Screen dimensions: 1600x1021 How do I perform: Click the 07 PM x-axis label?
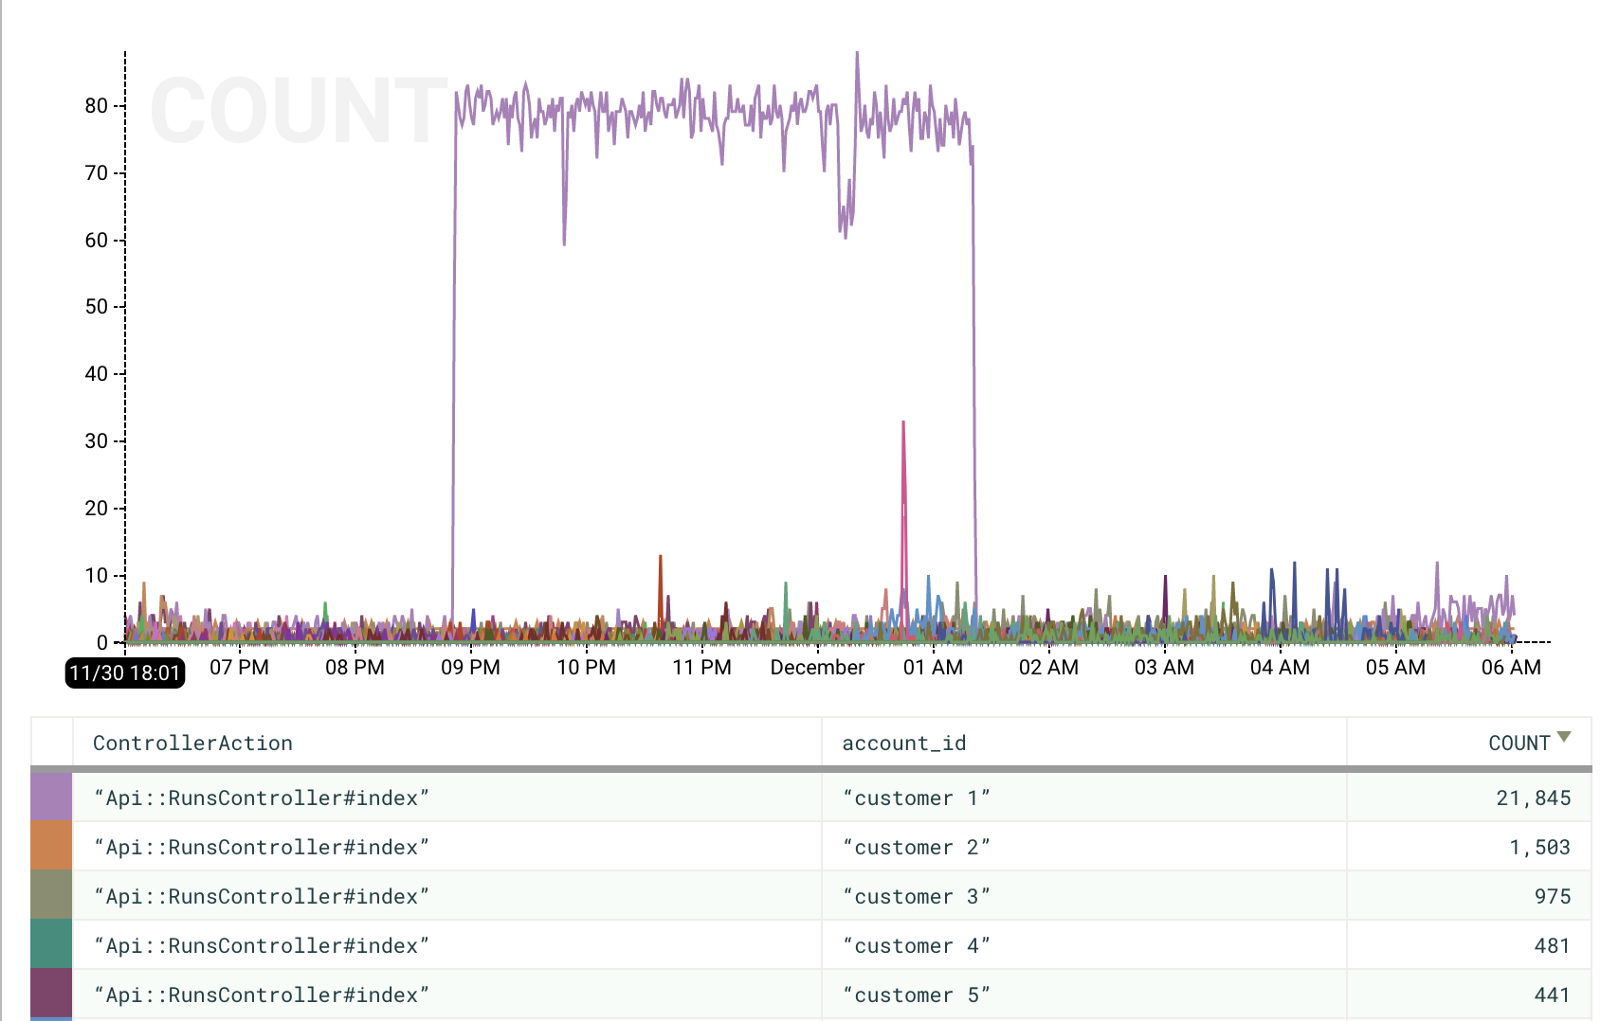239,667
